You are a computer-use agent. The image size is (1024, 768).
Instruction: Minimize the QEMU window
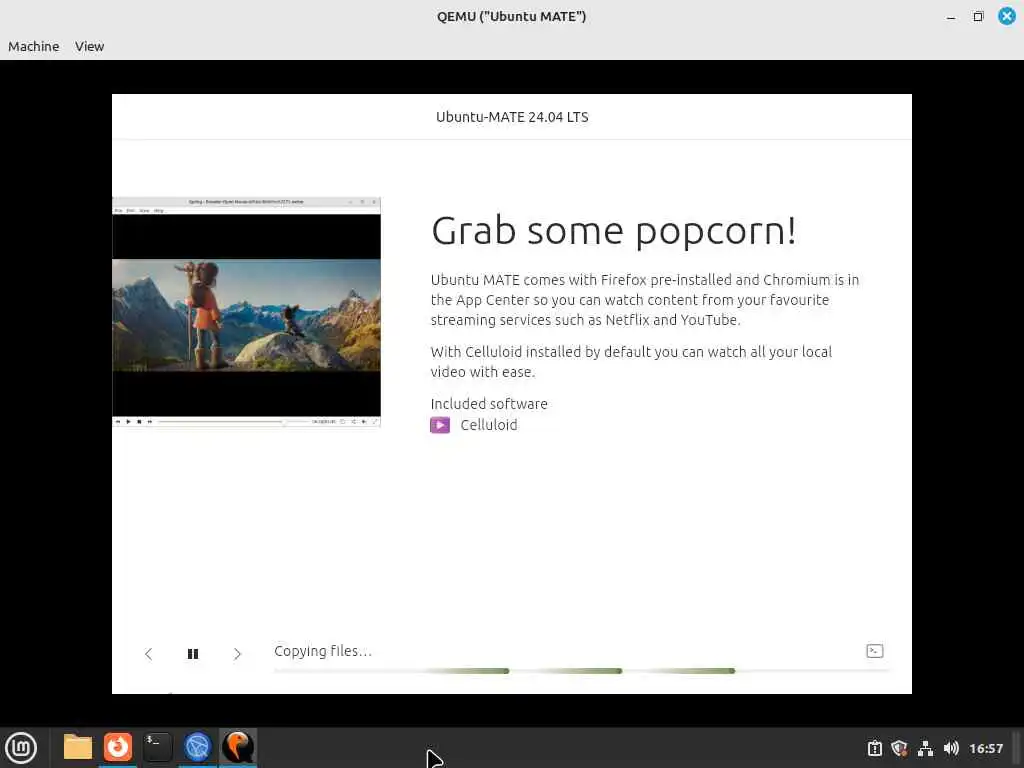pyautogui.click(x=951, y=17)
